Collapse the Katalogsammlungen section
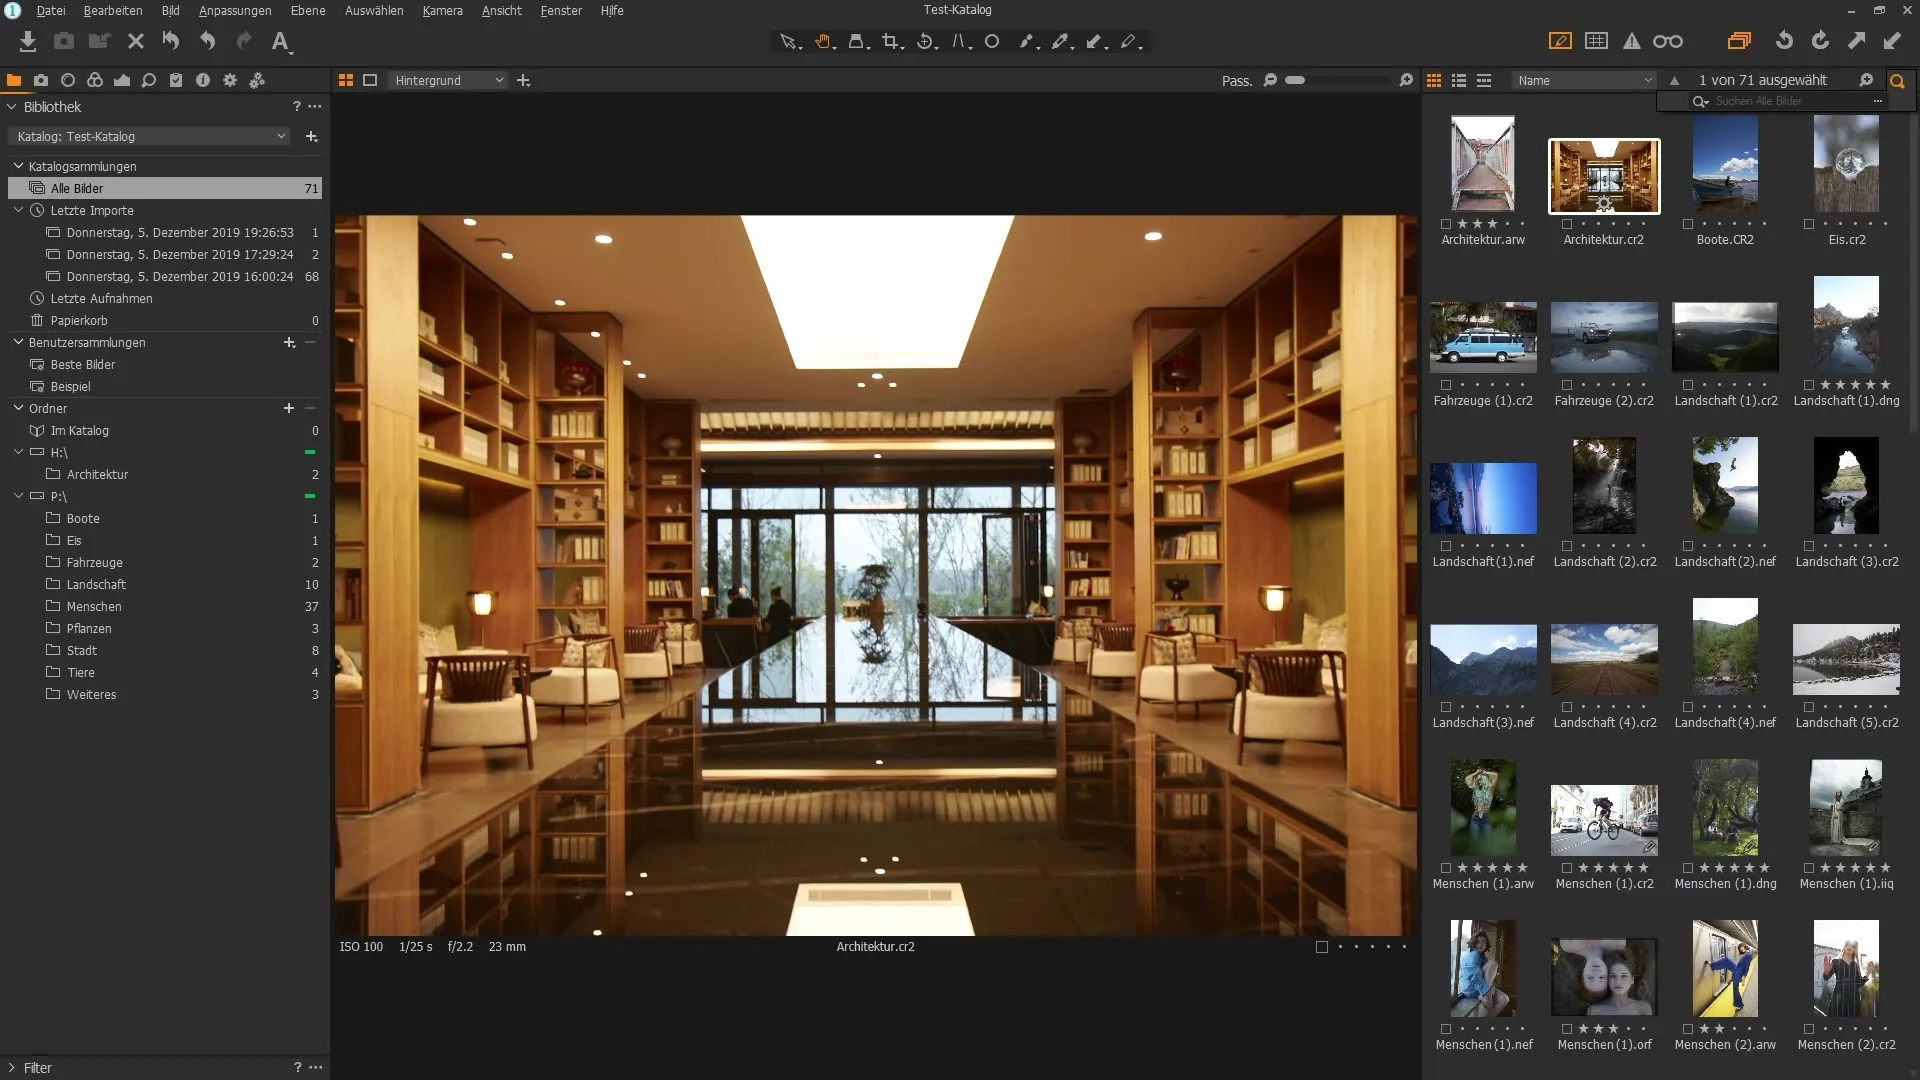 (18, 166)
